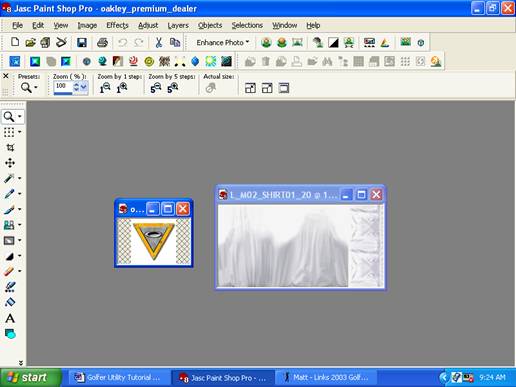Open the Selections menu
The image size is (516, 387).
(x=247, y=25)
